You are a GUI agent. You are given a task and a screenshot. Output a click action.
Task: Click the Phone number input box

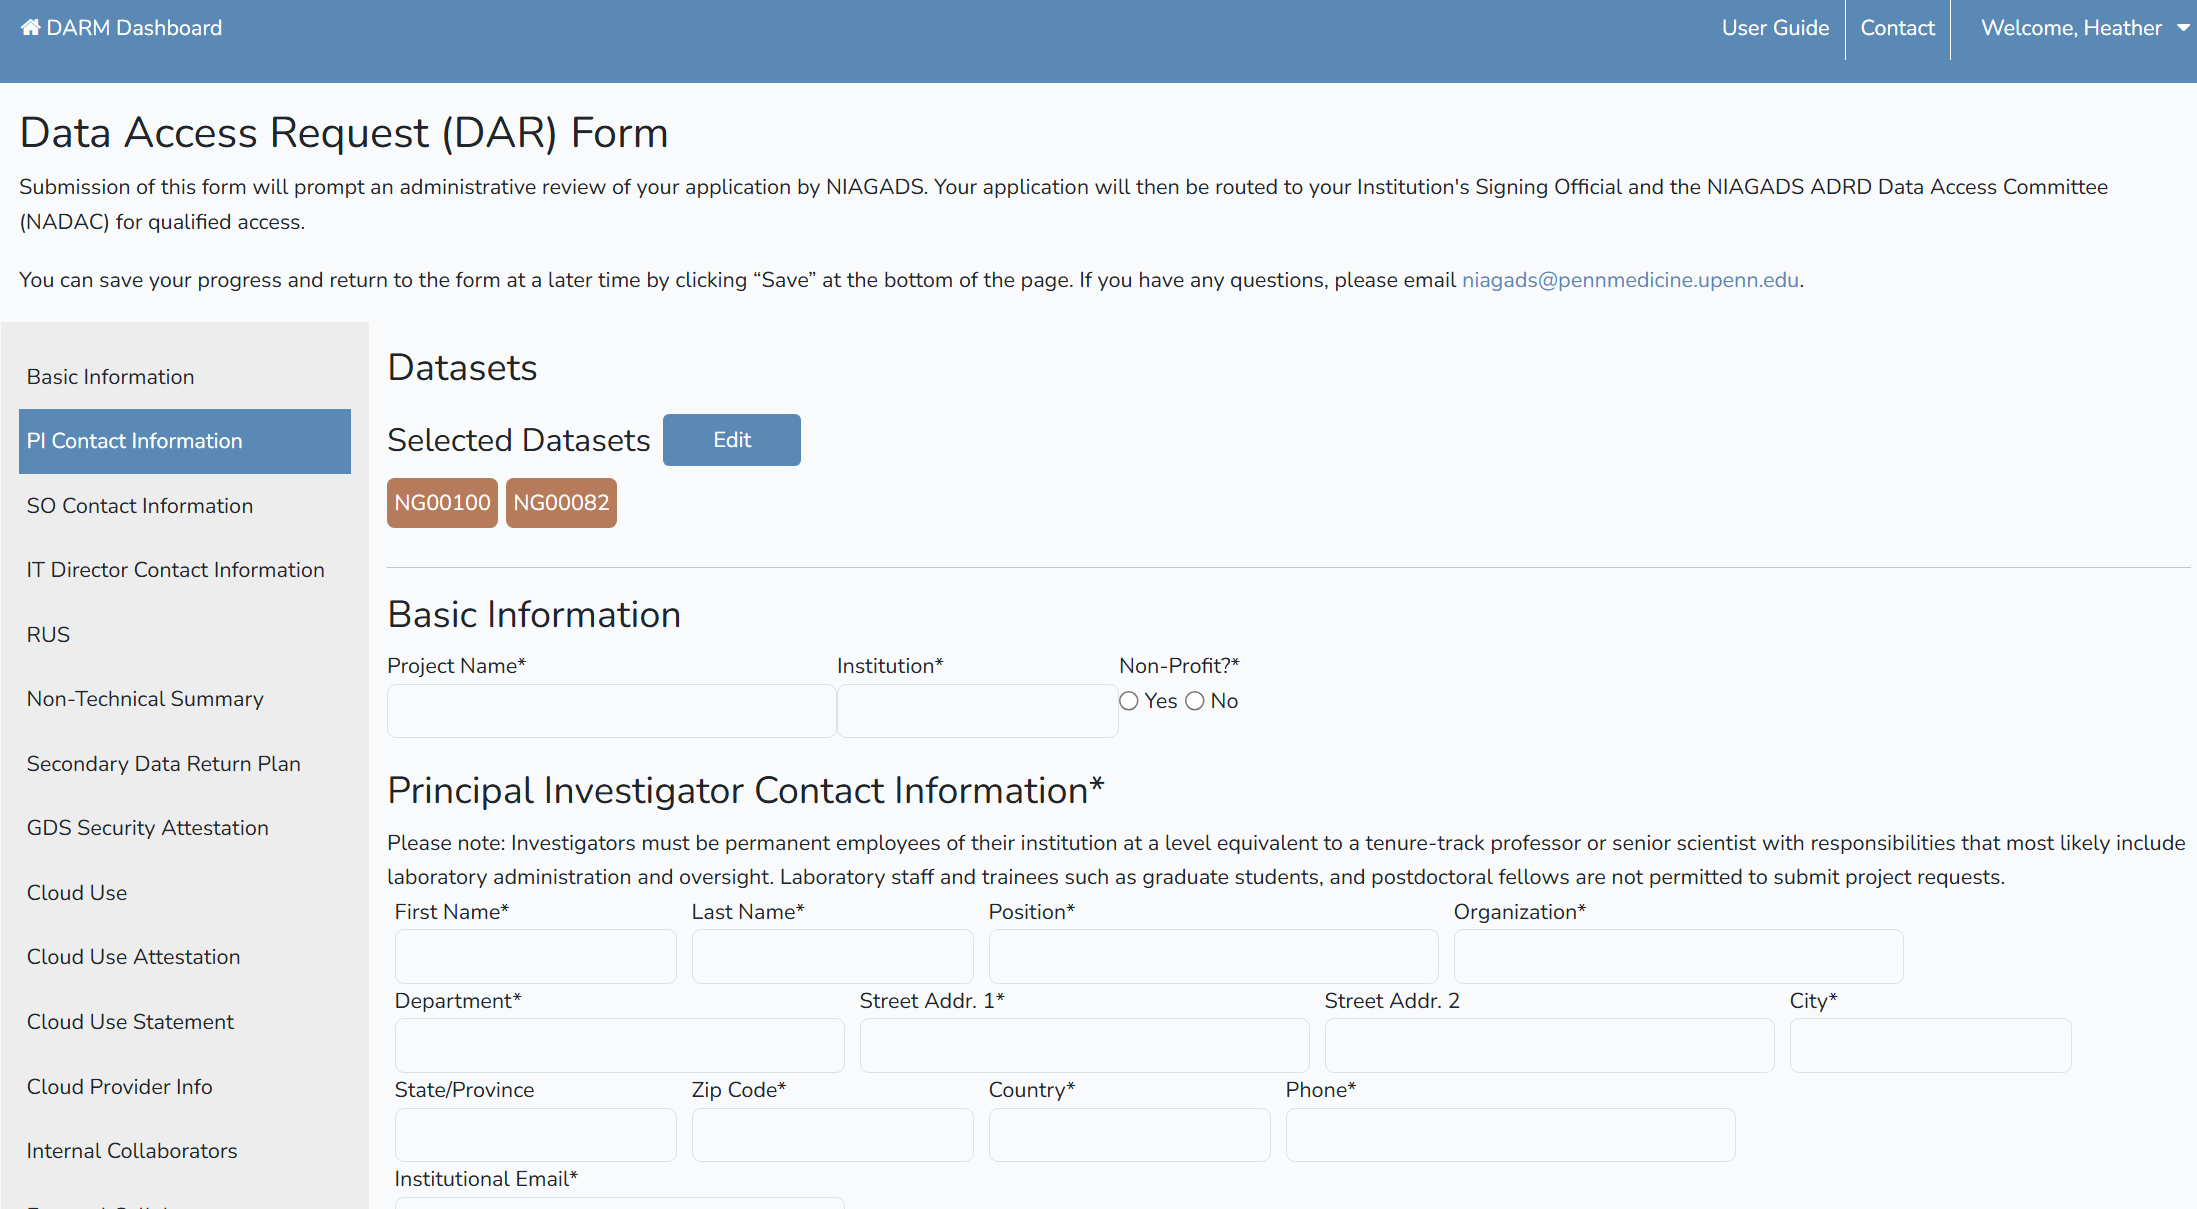click(x=1510, y=1135)
